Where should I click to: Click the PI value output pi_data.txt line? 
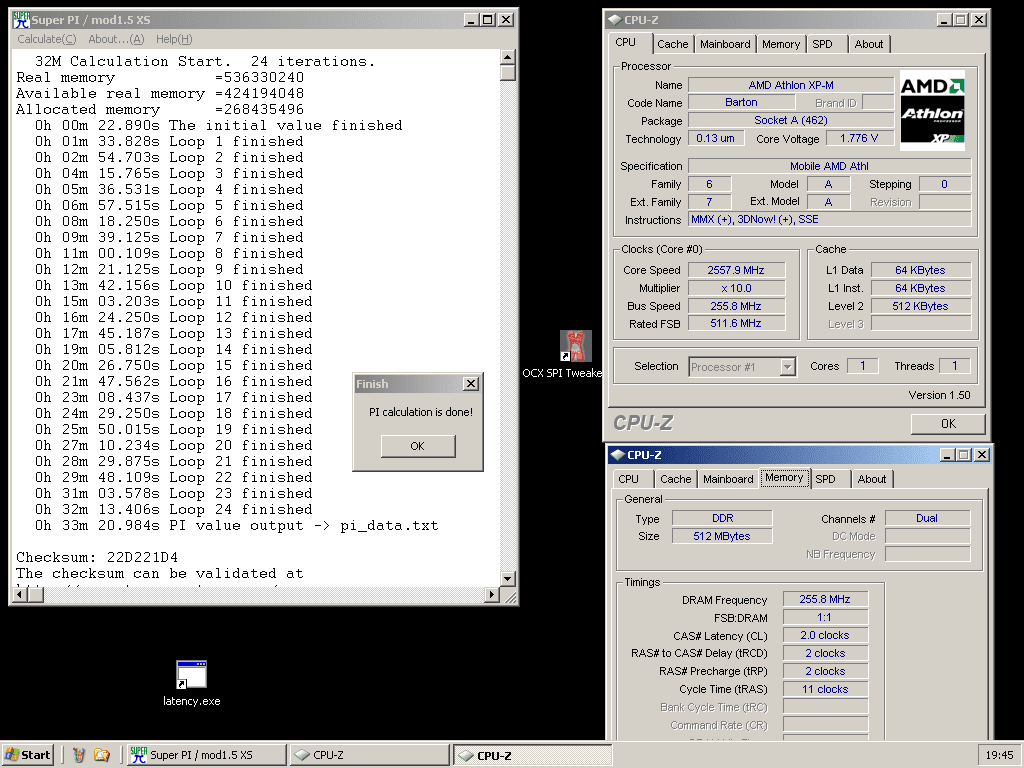click(x=236, y=526)
